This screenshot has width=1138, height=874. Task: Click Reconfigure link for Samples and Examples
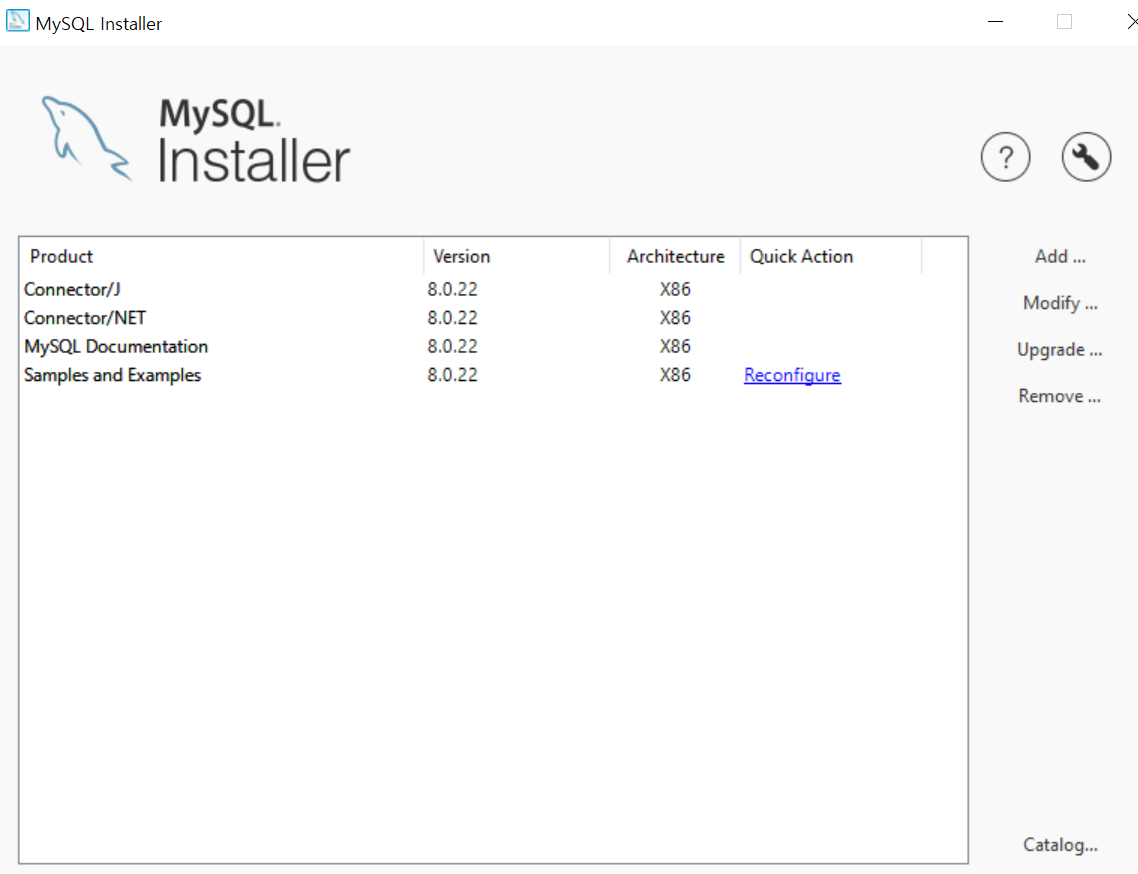(792, 375)
